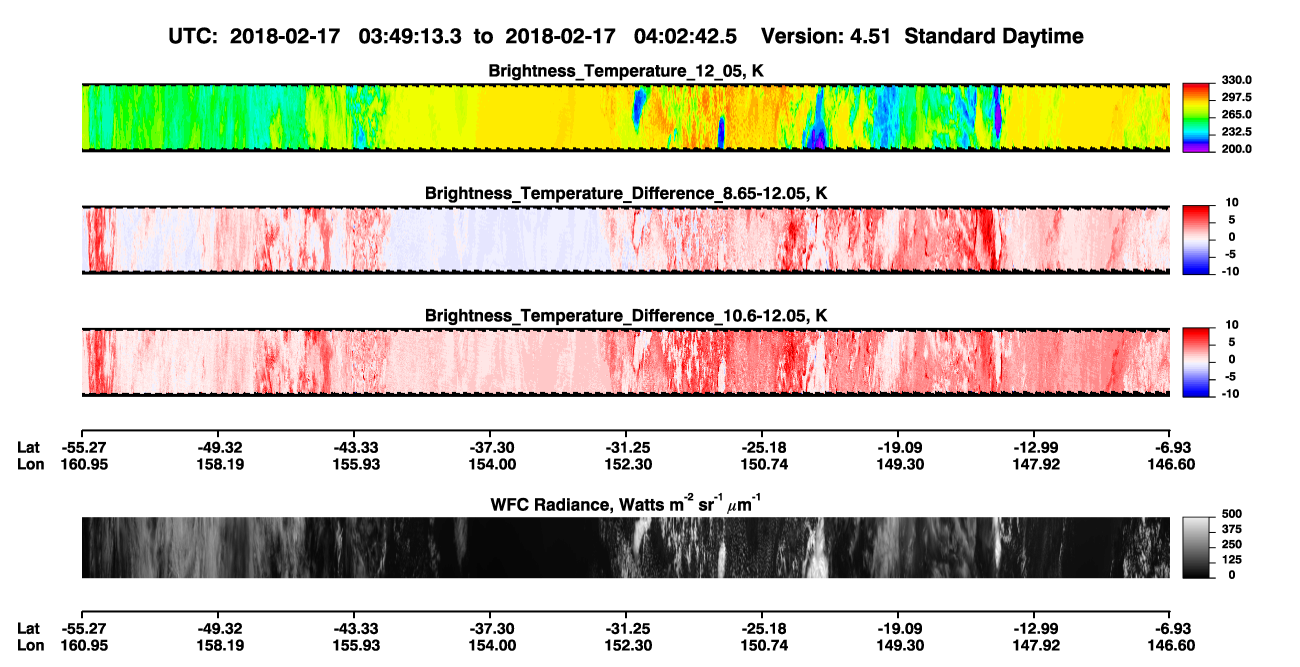Screen dimensions: 1300x667
Task: Click the WFC Radiance grayscale colorbar
Action: (x=1196, y=548)
